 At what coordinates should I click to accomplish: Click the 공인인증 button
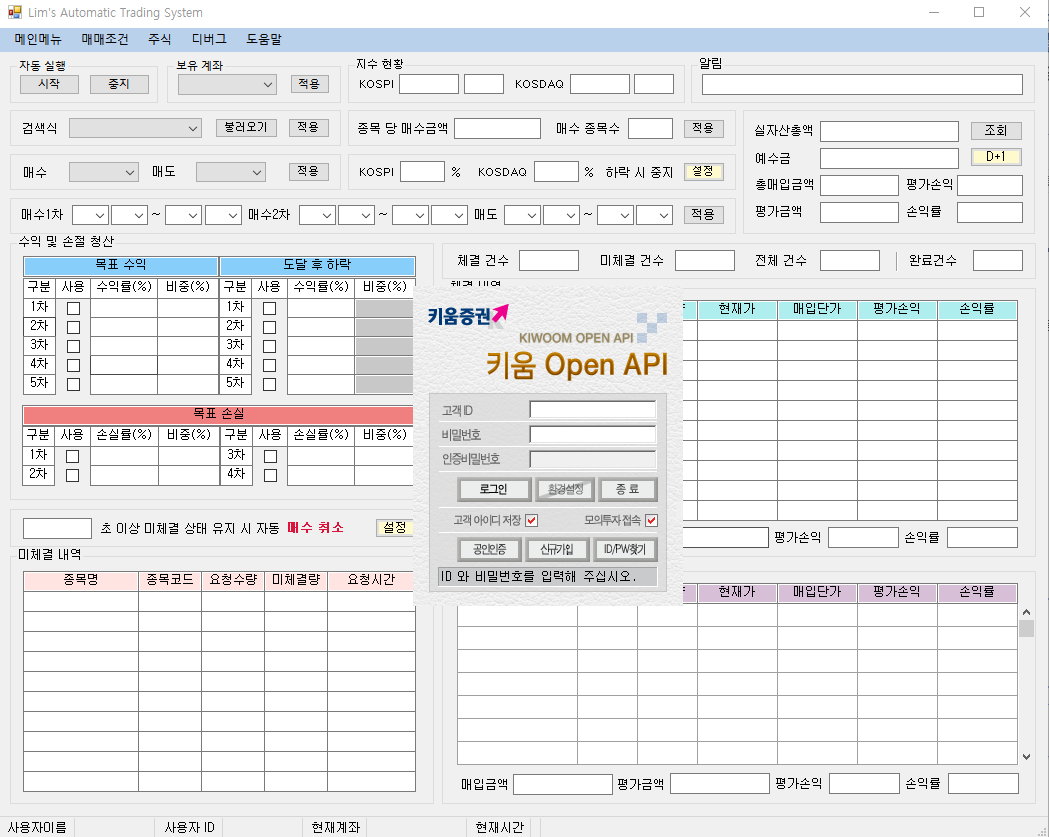(x=490, y=549)
